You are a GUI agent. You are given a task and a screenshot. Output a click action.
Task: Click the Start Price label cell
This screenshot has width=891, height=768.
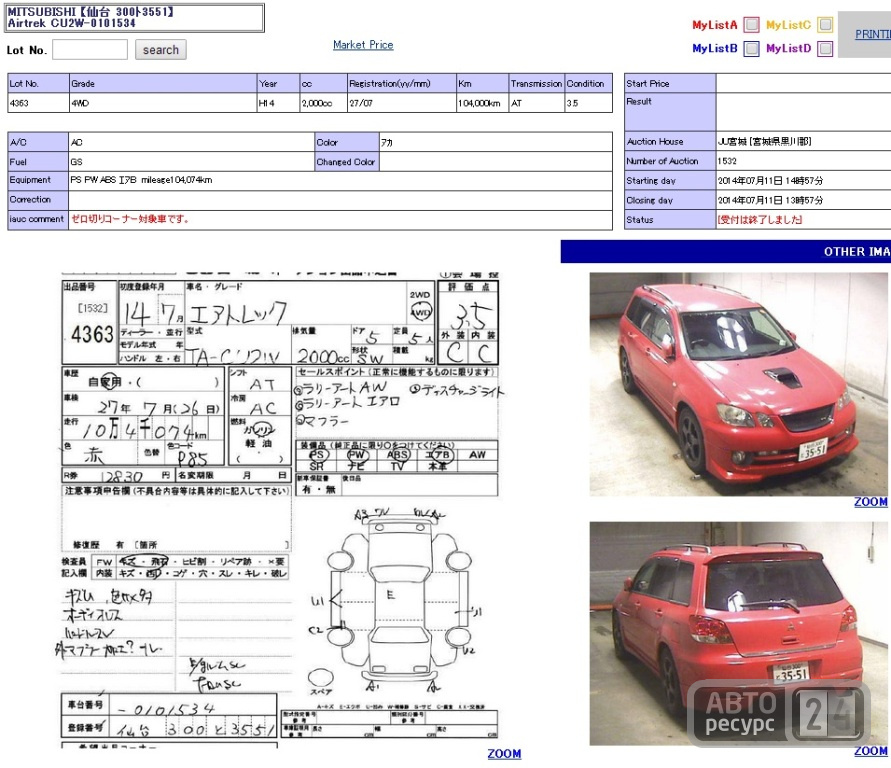670,84
